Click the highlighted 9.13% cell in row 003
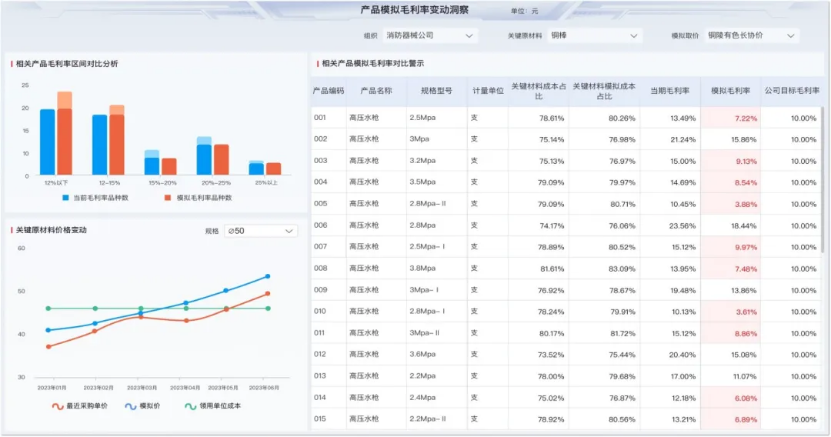Viewport: 831px width, 437px height. click(x=730, y=161)
